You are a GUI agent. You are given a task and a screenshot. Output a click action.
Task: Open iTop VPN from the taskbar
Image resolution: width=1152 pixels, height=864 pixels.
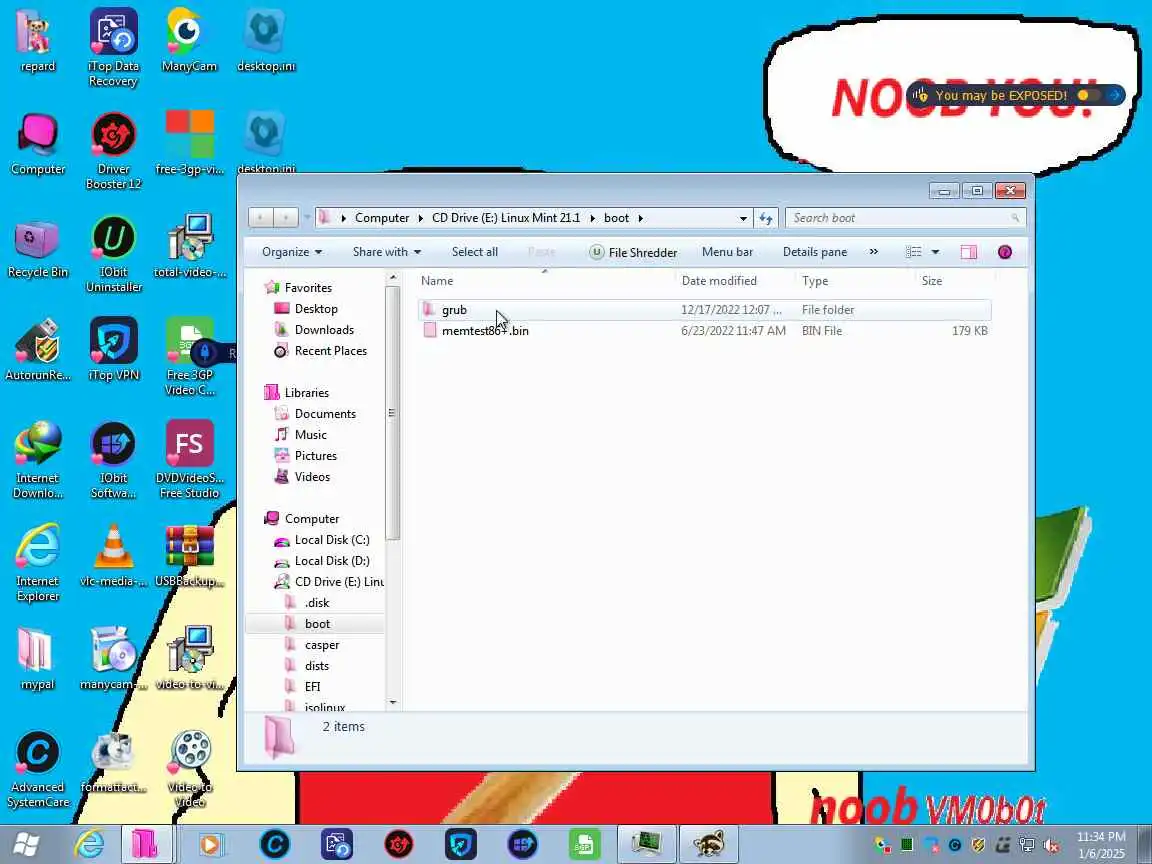point(461,844)
